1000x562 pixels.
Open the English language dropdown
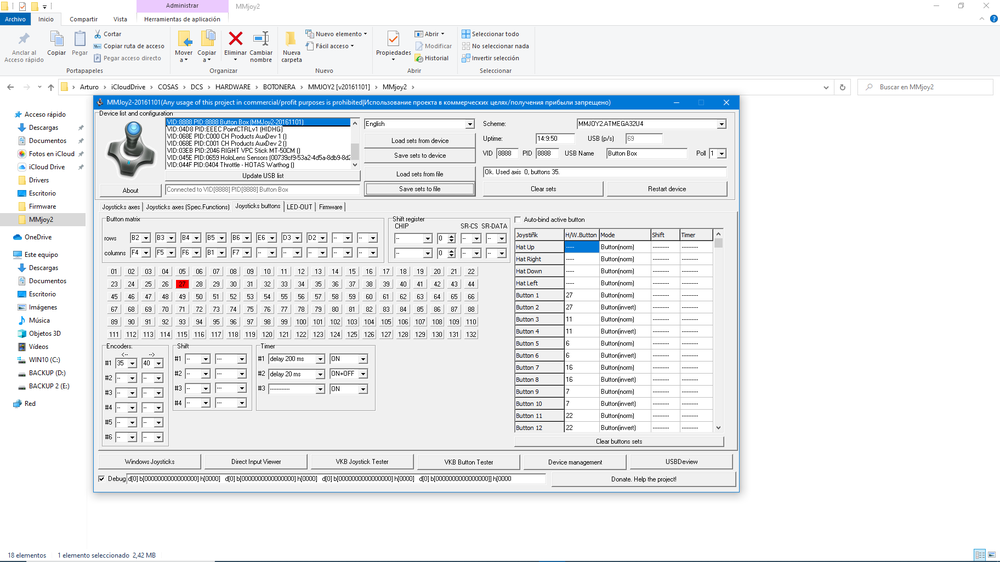[469, 124]
